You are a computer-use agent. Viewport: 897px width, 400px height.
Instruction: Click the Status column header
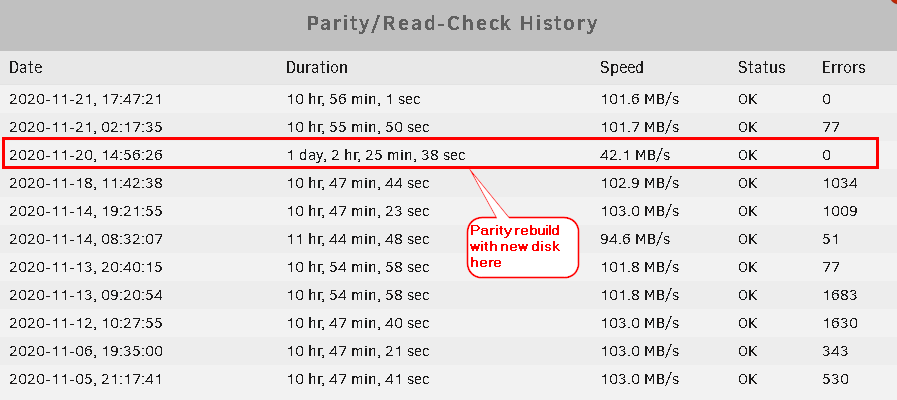click(761, 68)
